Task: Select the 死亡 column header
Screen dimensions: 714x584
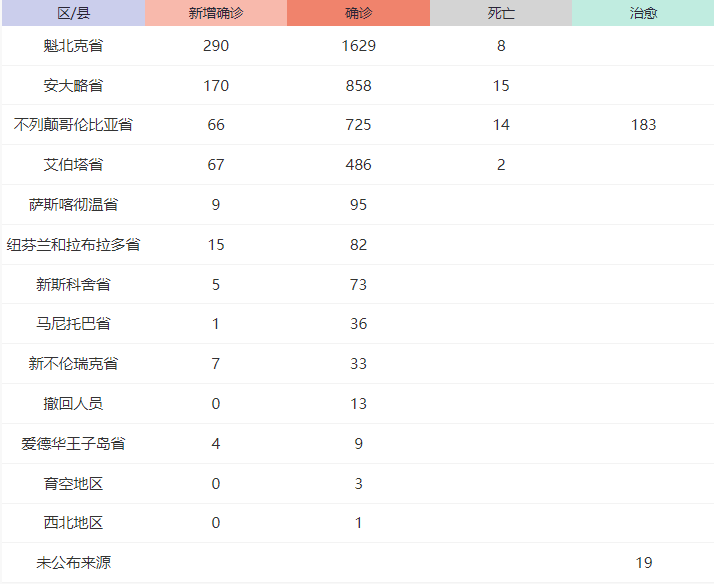Action: (x=501, y=13)
